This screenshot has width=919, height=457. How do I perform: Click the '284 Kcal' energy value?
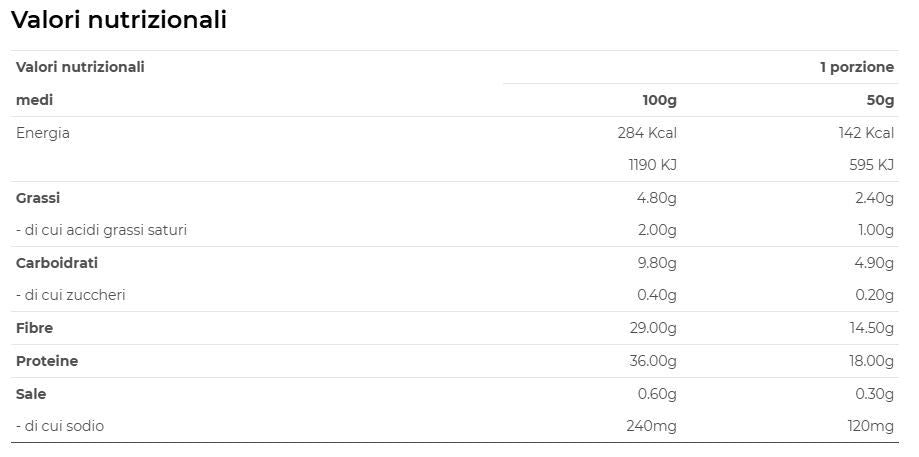coord(647,133)
